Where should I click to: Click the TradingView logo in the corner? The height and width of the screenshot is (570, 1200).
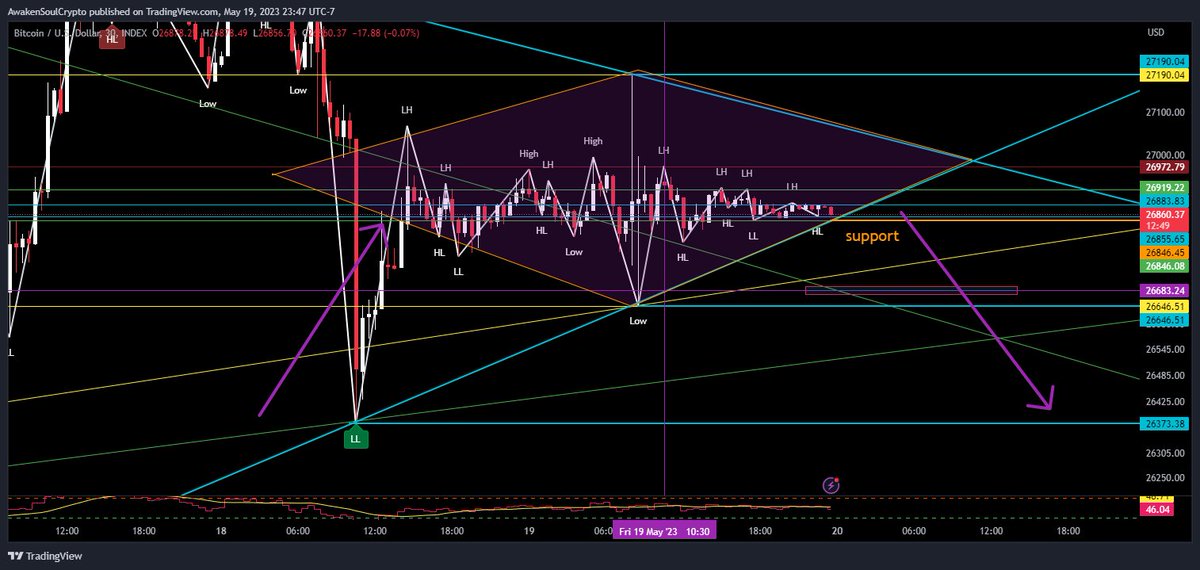(47, 556)
